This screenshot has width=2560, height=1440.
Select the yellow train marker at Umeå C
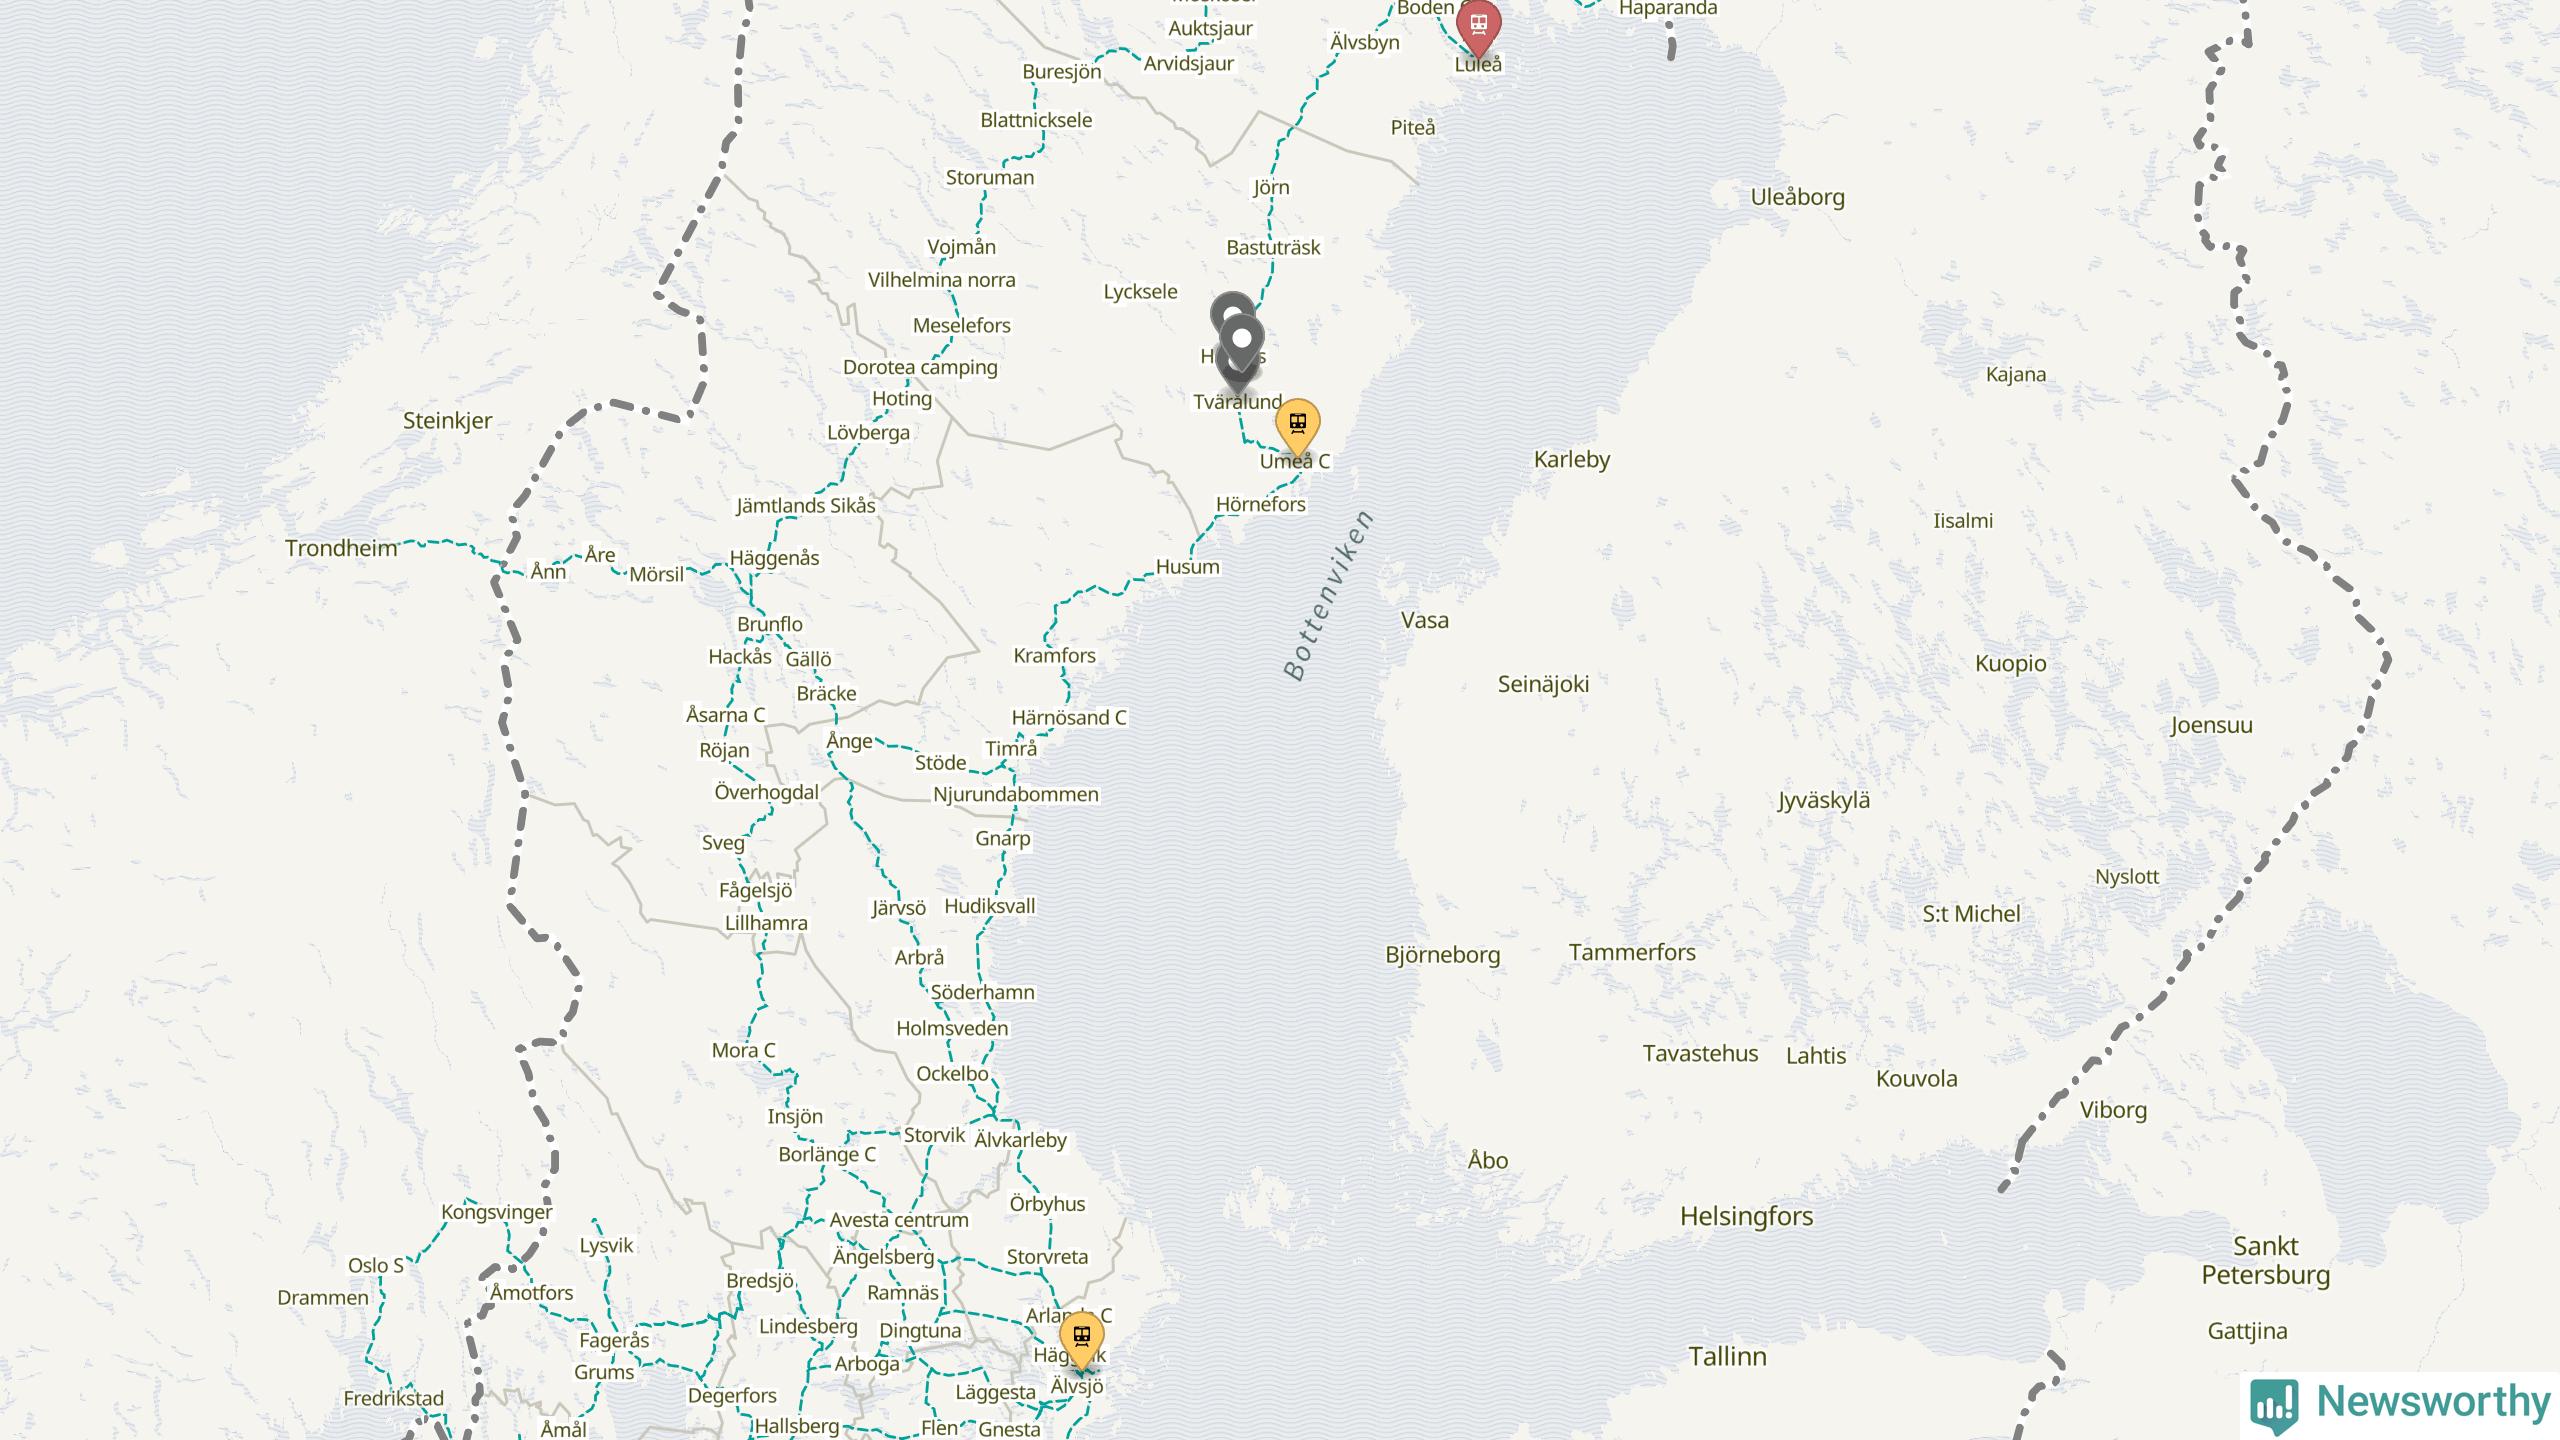point(1297,424)
